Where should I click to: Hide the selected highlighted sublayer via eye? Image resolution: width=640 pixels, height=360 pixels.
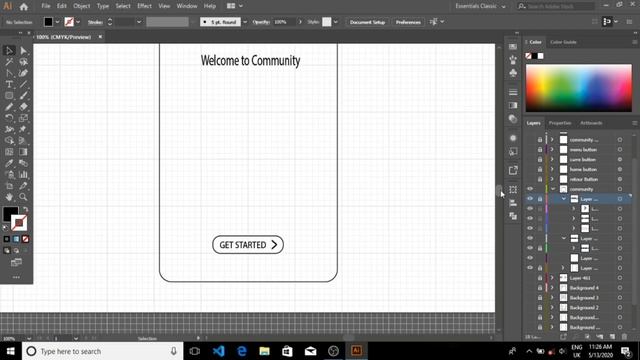(530, 199)
